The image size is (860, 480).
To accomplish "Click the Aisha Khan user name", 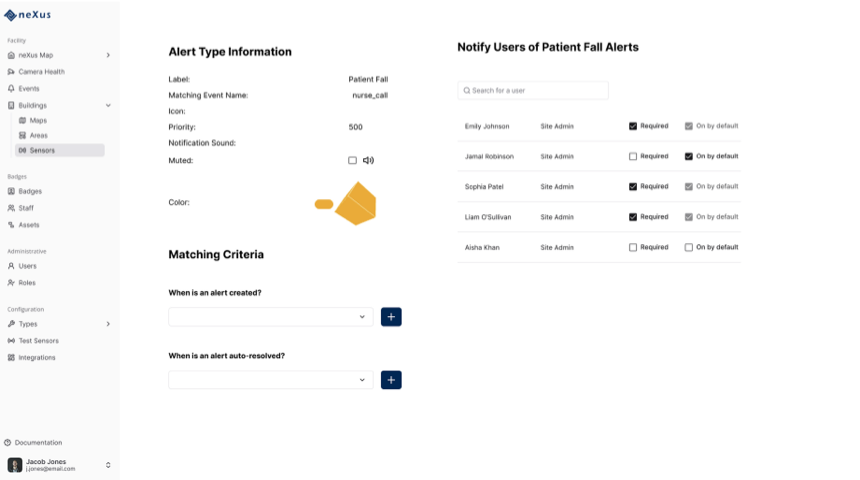I will (x=482, y=247).
